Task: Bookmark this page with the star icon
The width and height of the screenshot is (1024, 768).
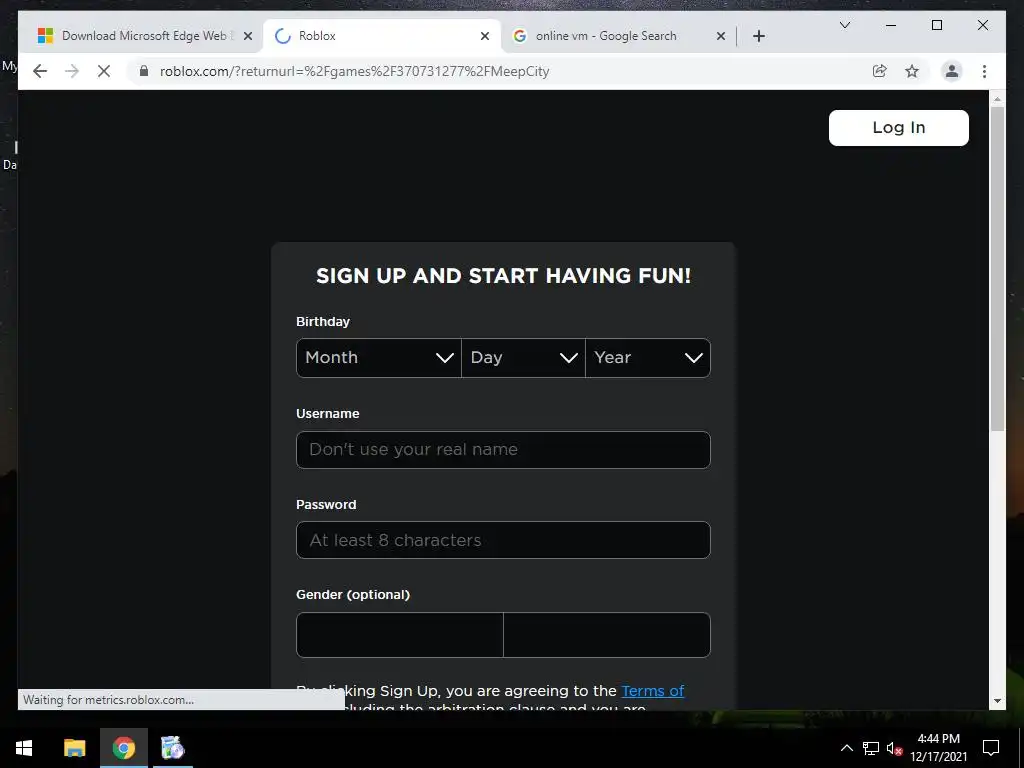Action: 912,71
